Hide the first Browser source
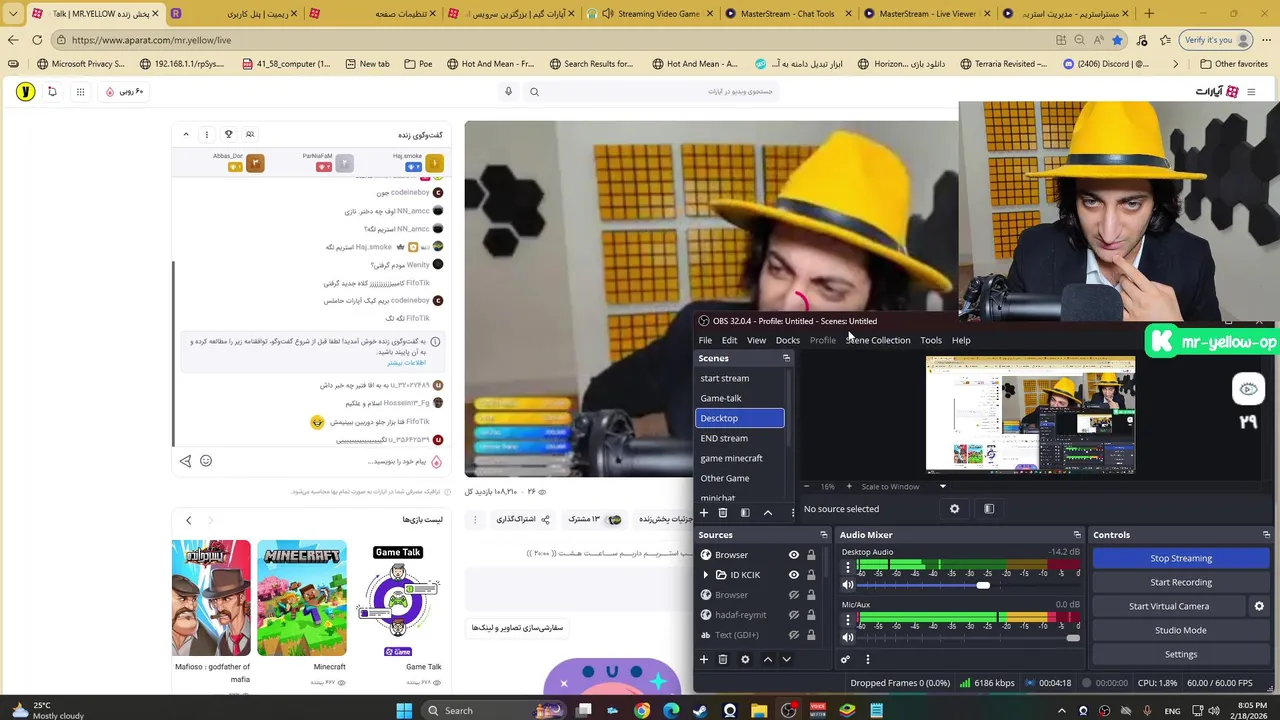This screenshot has height=720, width=1280. [x=794, y=555]
